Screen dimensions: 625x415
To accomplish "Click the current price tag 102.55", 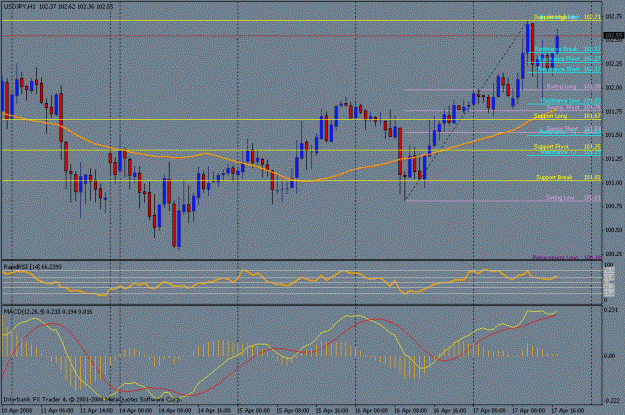I will 614,35.
